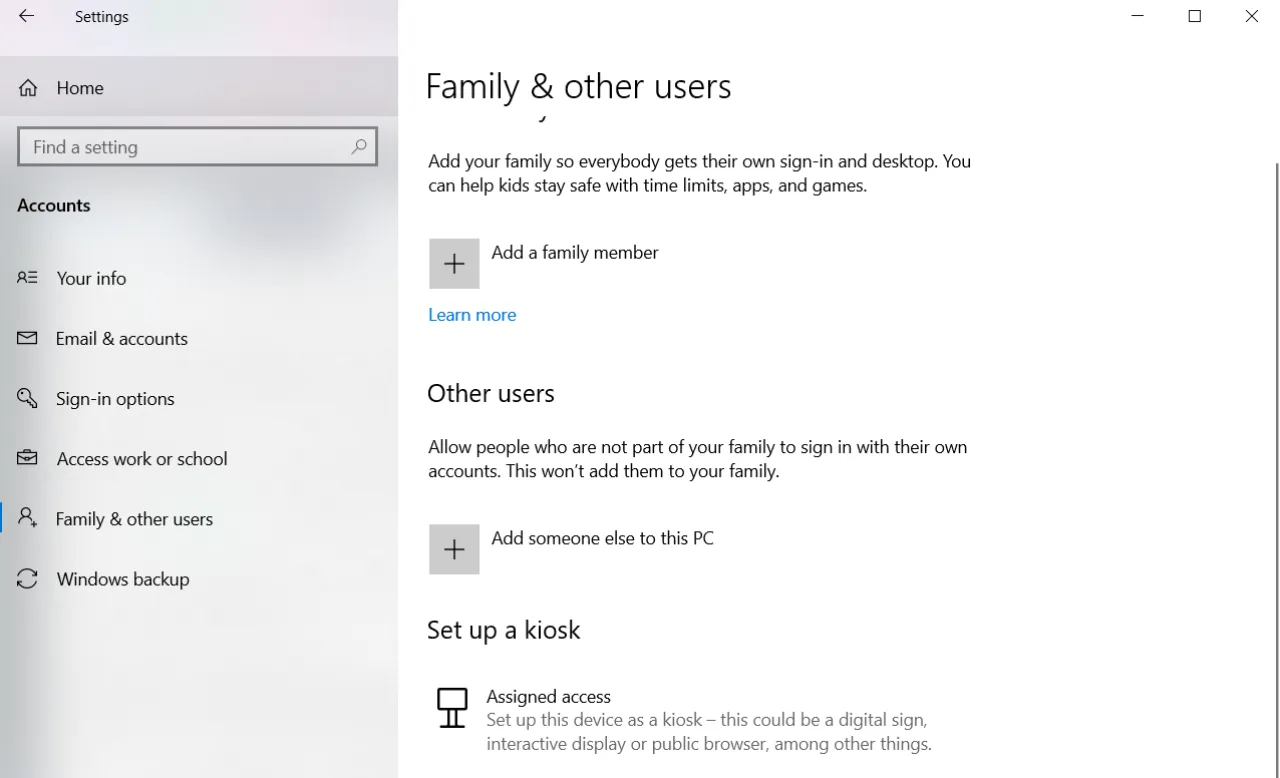The image size is (1280, 778).
Task: Click the Windows backup sync icon
Action: click(x=27, y=578)
